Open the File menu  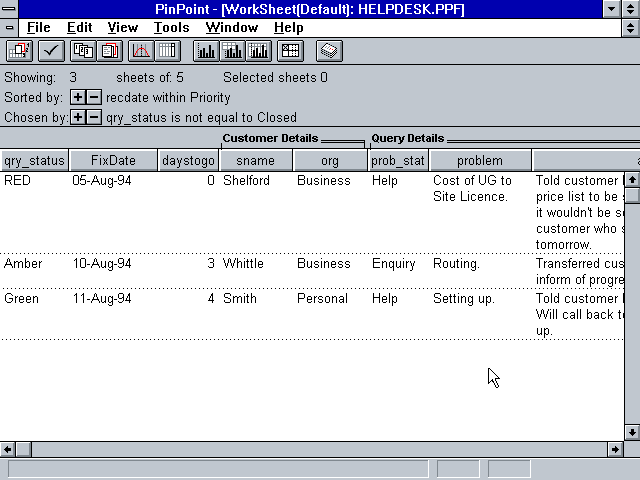(38, 28)
